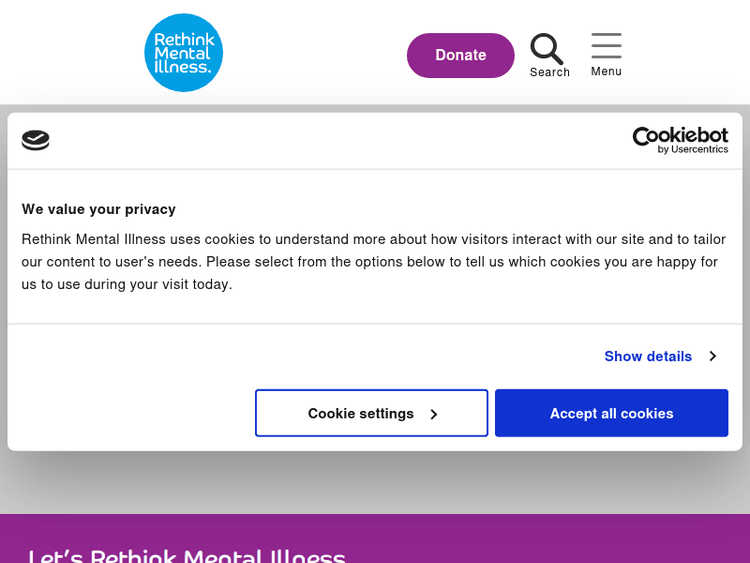Click the chevron beside Show details

click(712, 356)
